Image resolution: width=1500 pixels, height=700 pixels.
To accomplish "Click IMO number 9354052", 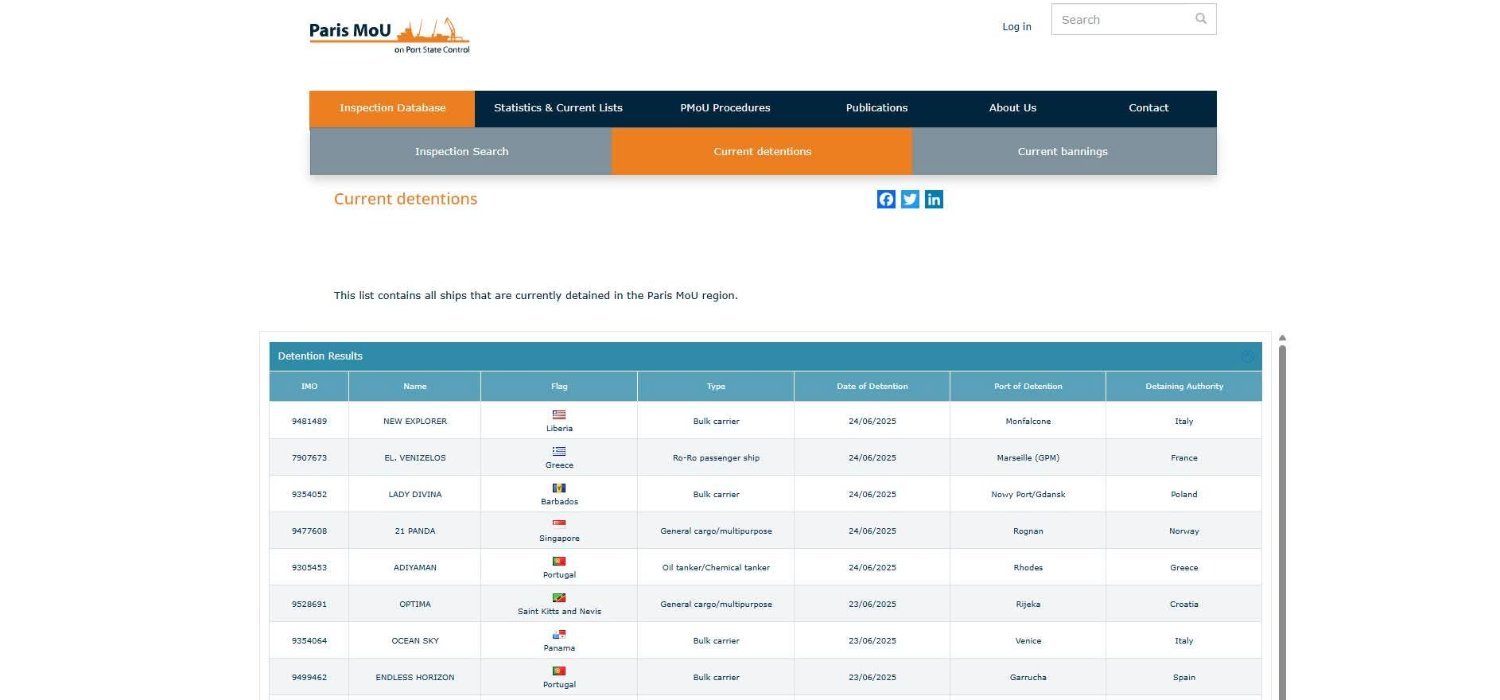I will click(x=309, y=494).
